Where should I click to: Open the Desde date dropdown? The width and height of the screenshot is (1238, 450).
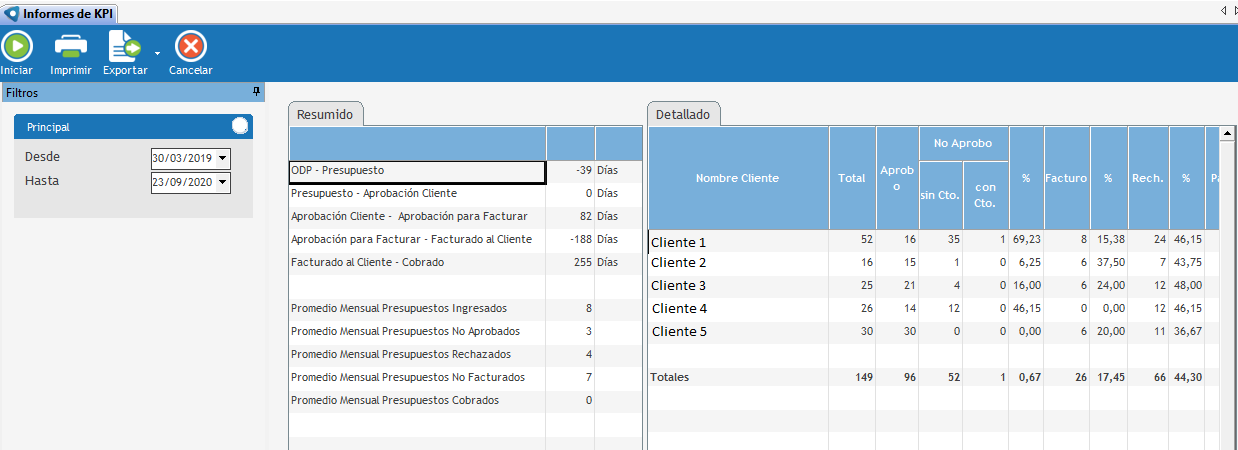click(x=222, y=158)
